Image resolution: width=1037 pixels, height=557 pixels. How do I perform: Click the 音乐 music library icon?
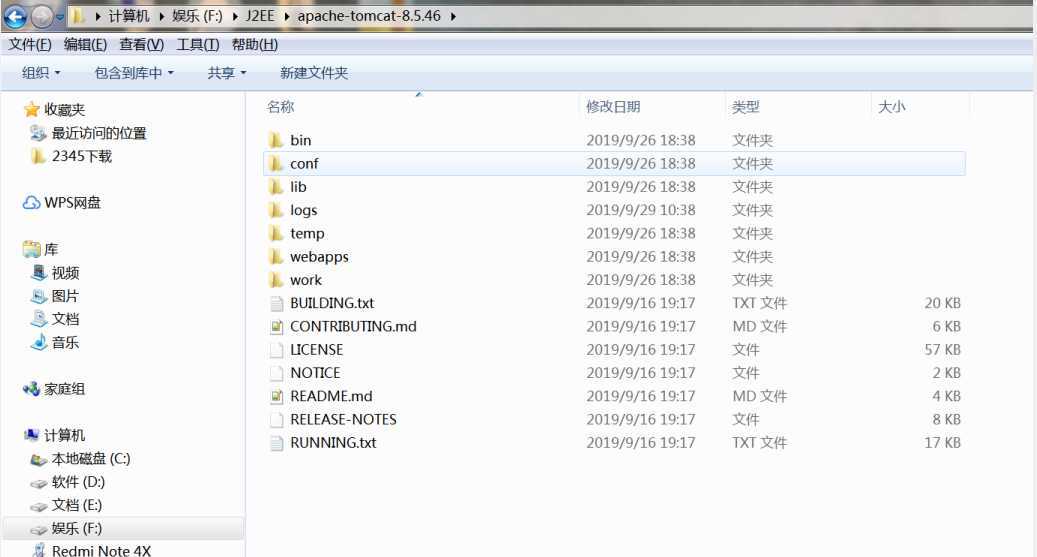pos(39,342)
